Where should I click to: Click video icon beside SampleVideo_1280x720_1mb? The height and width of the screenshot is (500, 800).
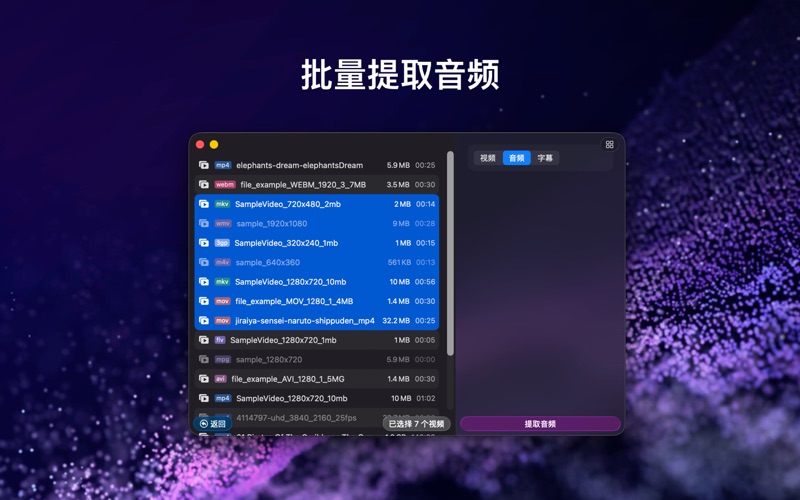pos(204,340)
